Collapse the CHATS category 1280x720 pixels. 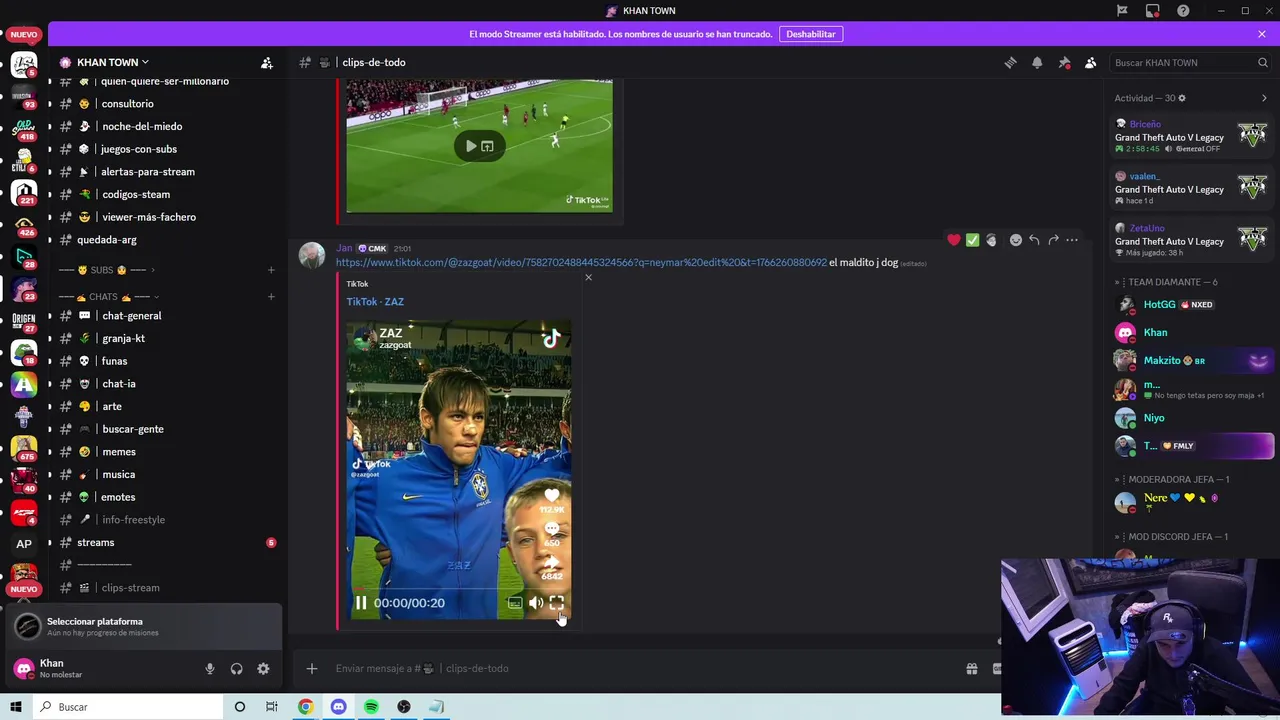(x=109, y=297)
